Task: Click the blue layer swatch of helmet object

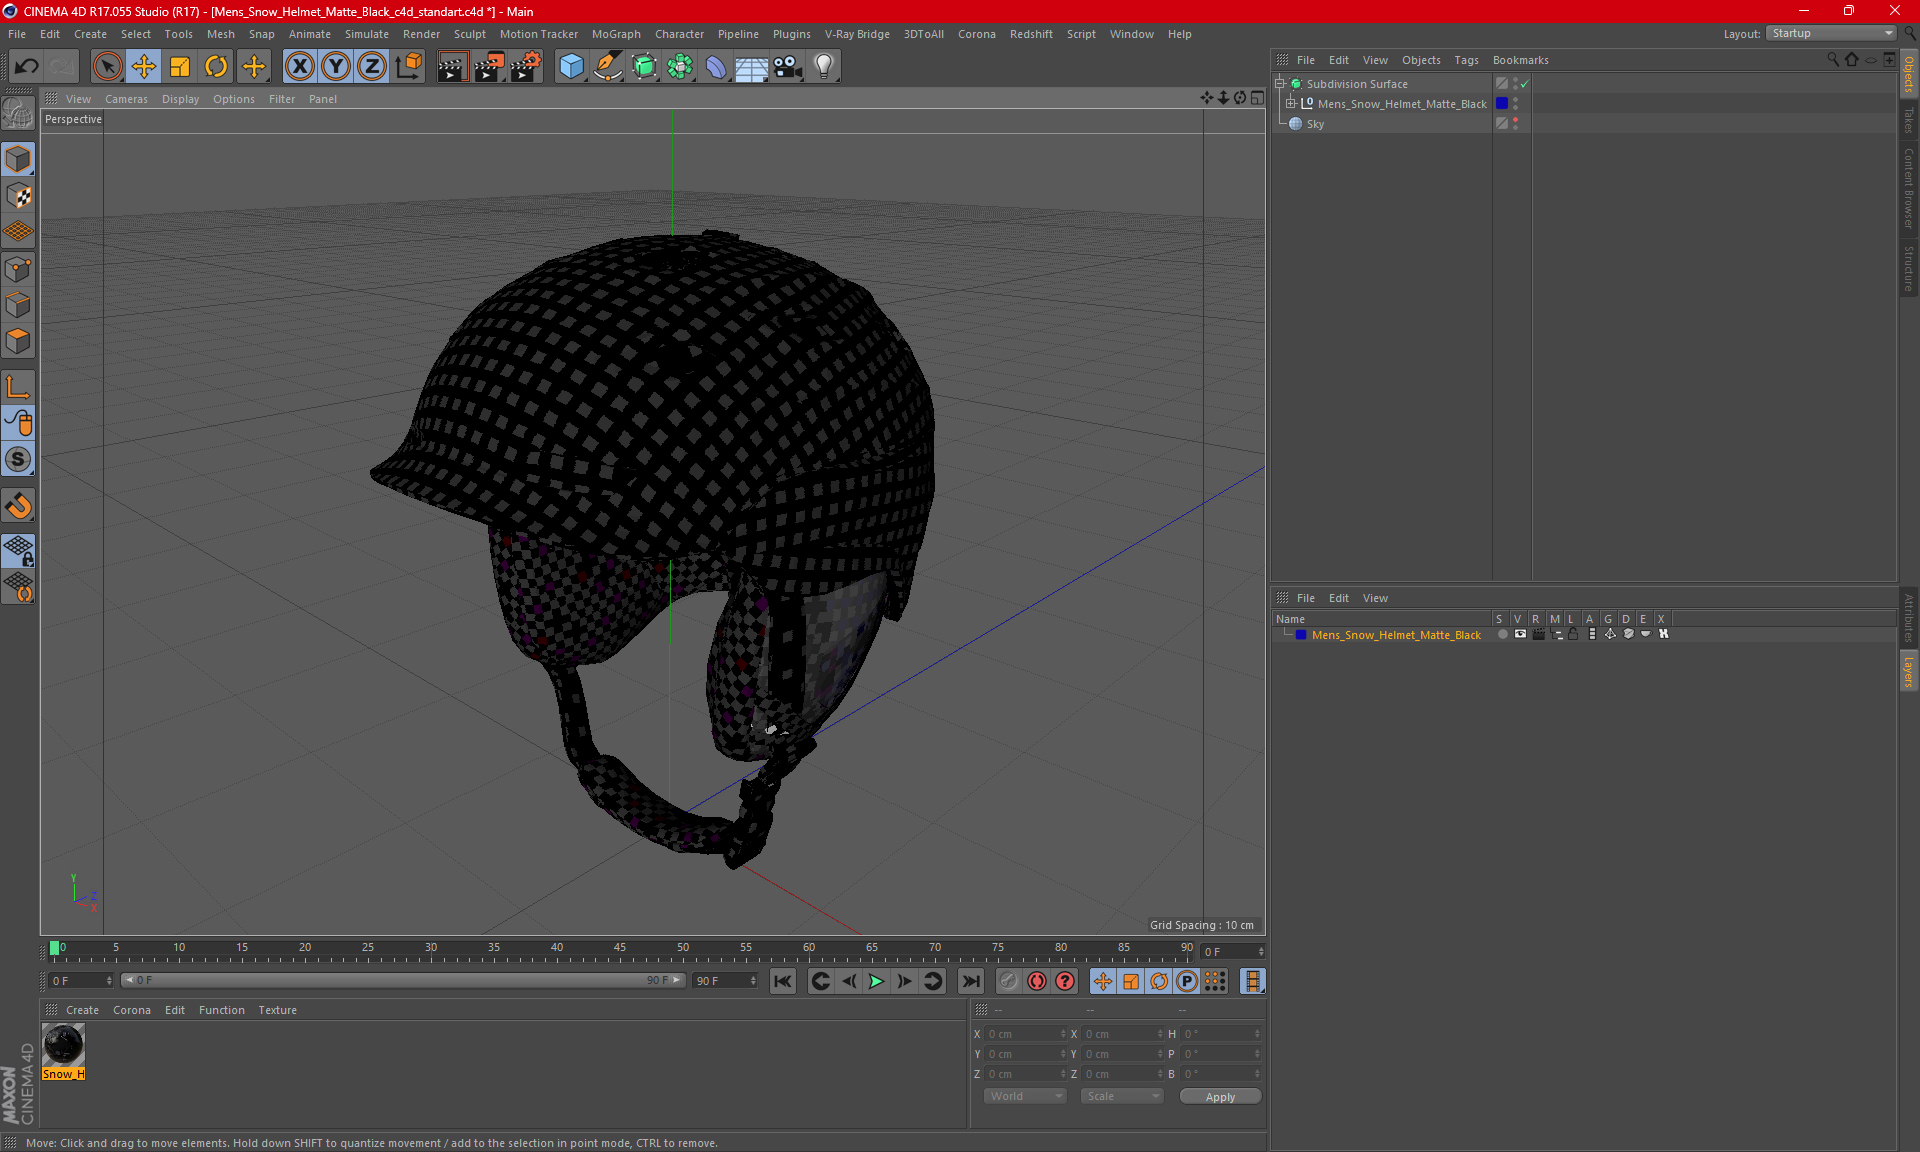Action: 1501,103
